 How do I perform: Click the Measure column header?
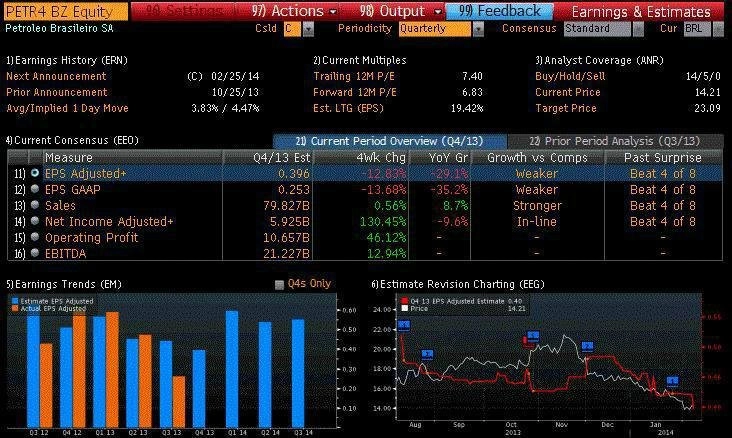[x=133, y=157]
